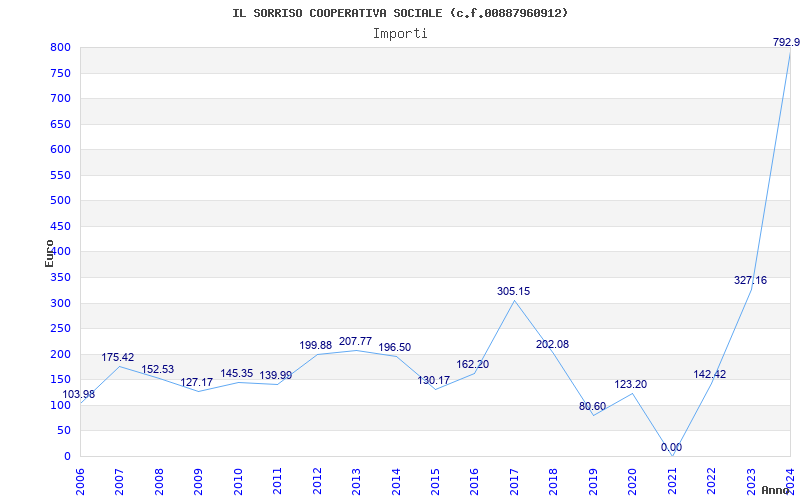
Task: Click the 2023 x-axis year label
Action: point(751,482)
